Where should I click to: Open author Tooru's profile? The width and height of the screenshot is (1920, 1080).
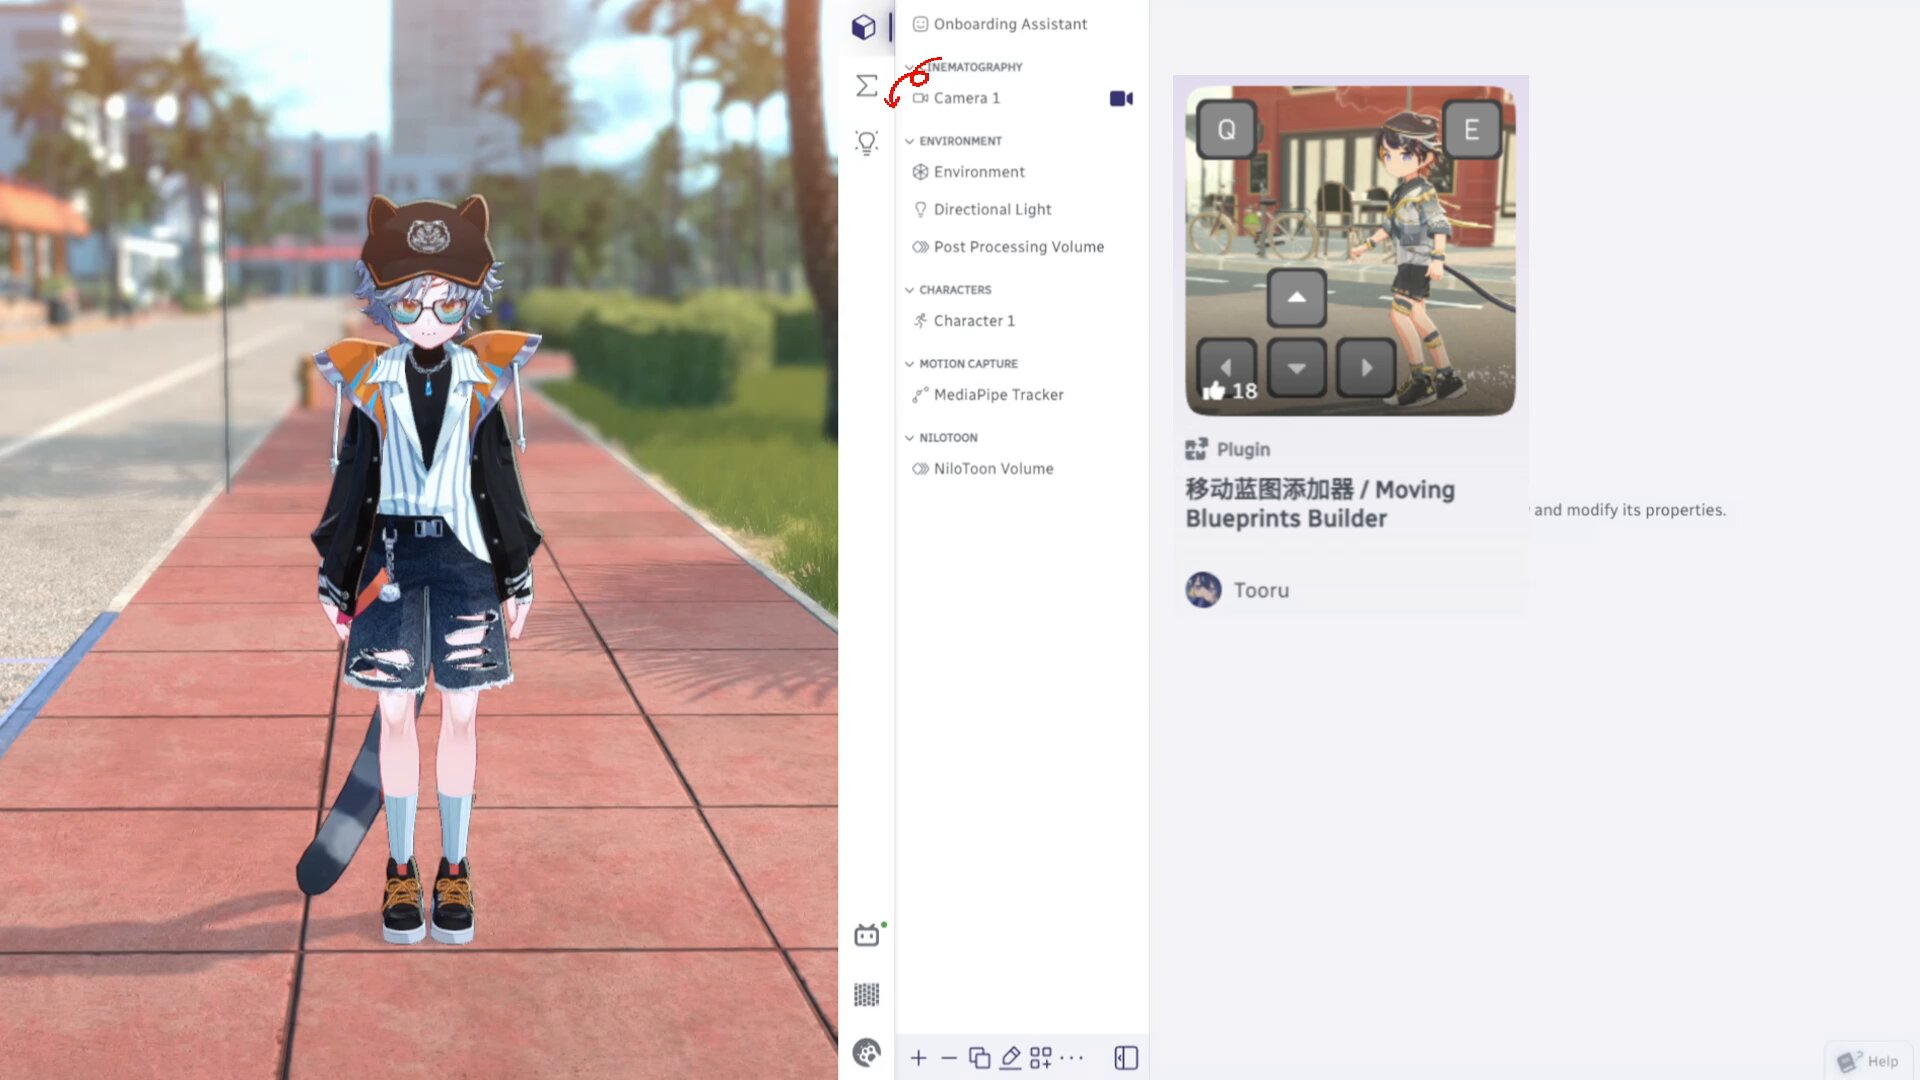coord(1261,590)
